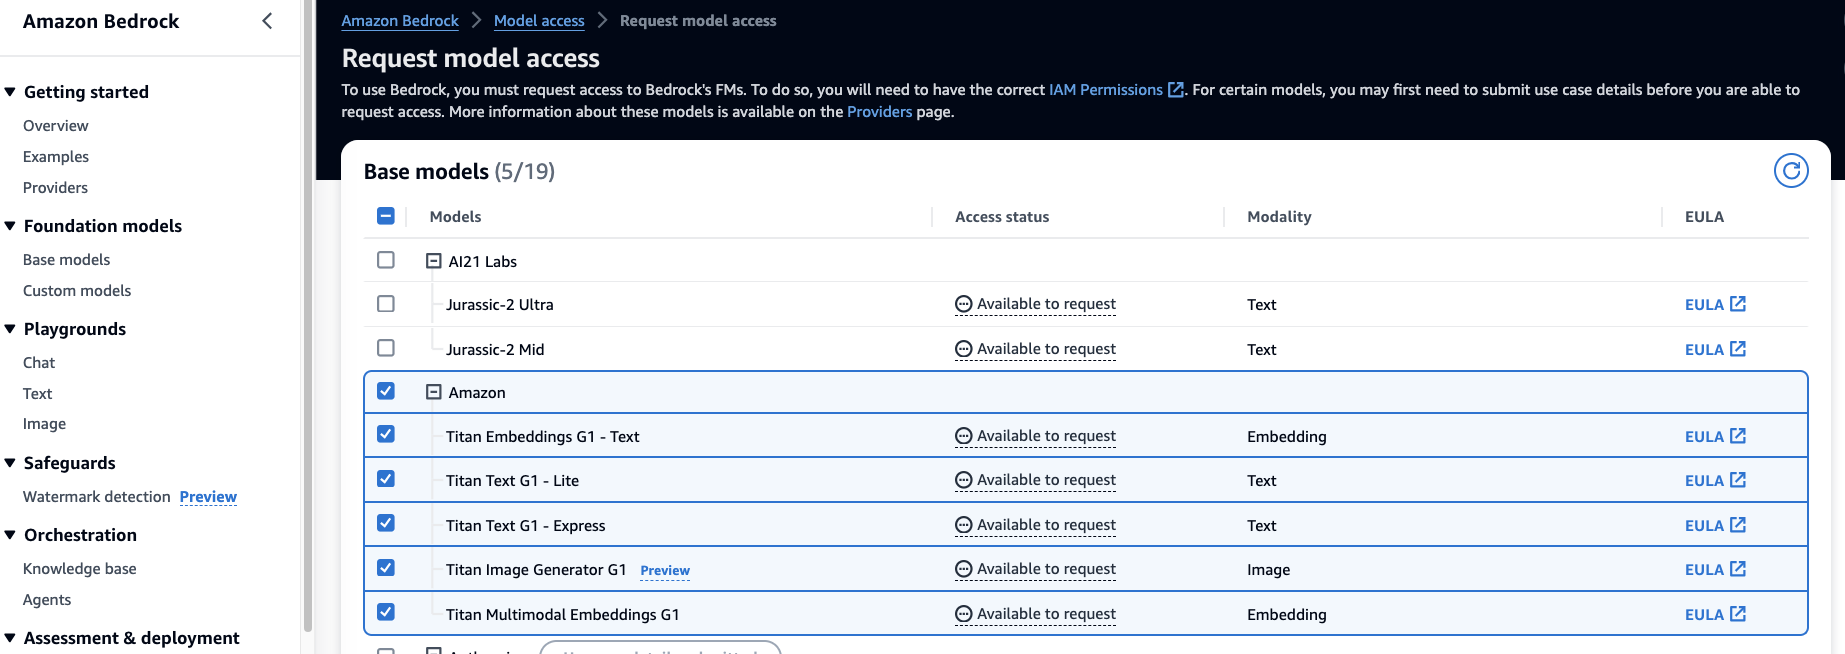1845x654 pixels.
Task: Collapse the Getting started section
Action: coord(10,92)
